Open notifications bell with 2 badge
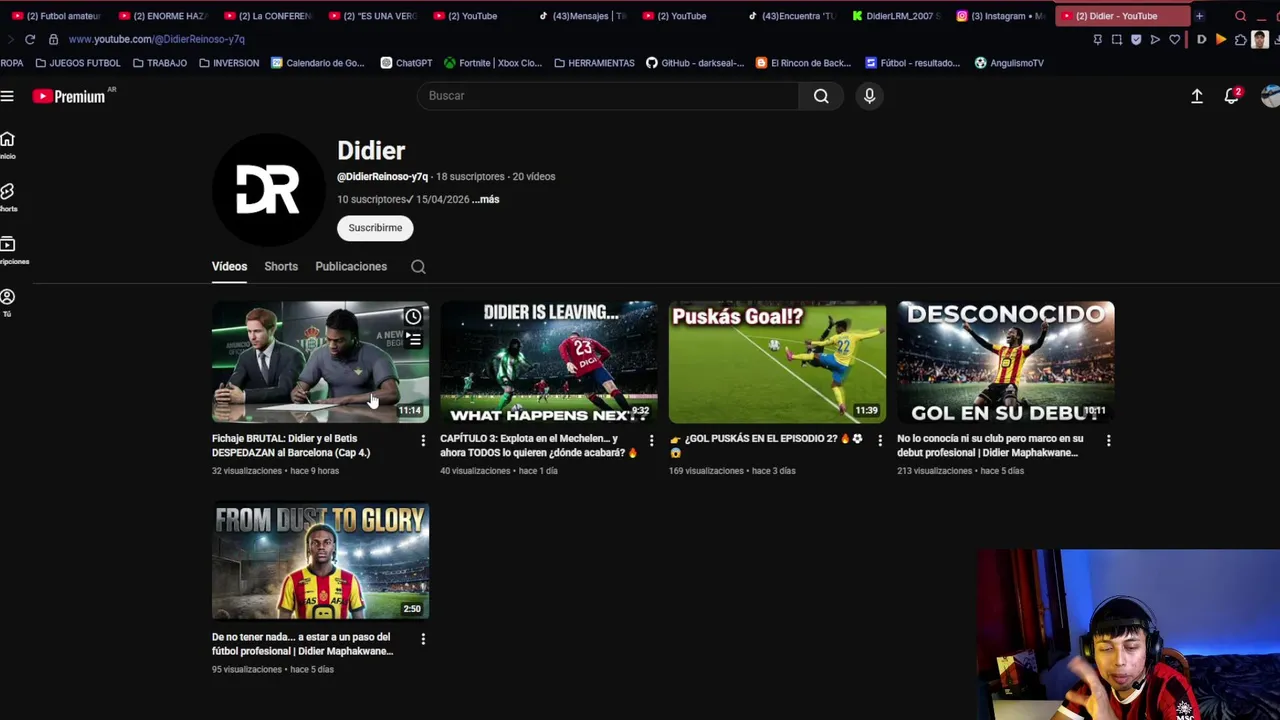The width and height of the screenshot is (1280, 720). [1232, 96]
